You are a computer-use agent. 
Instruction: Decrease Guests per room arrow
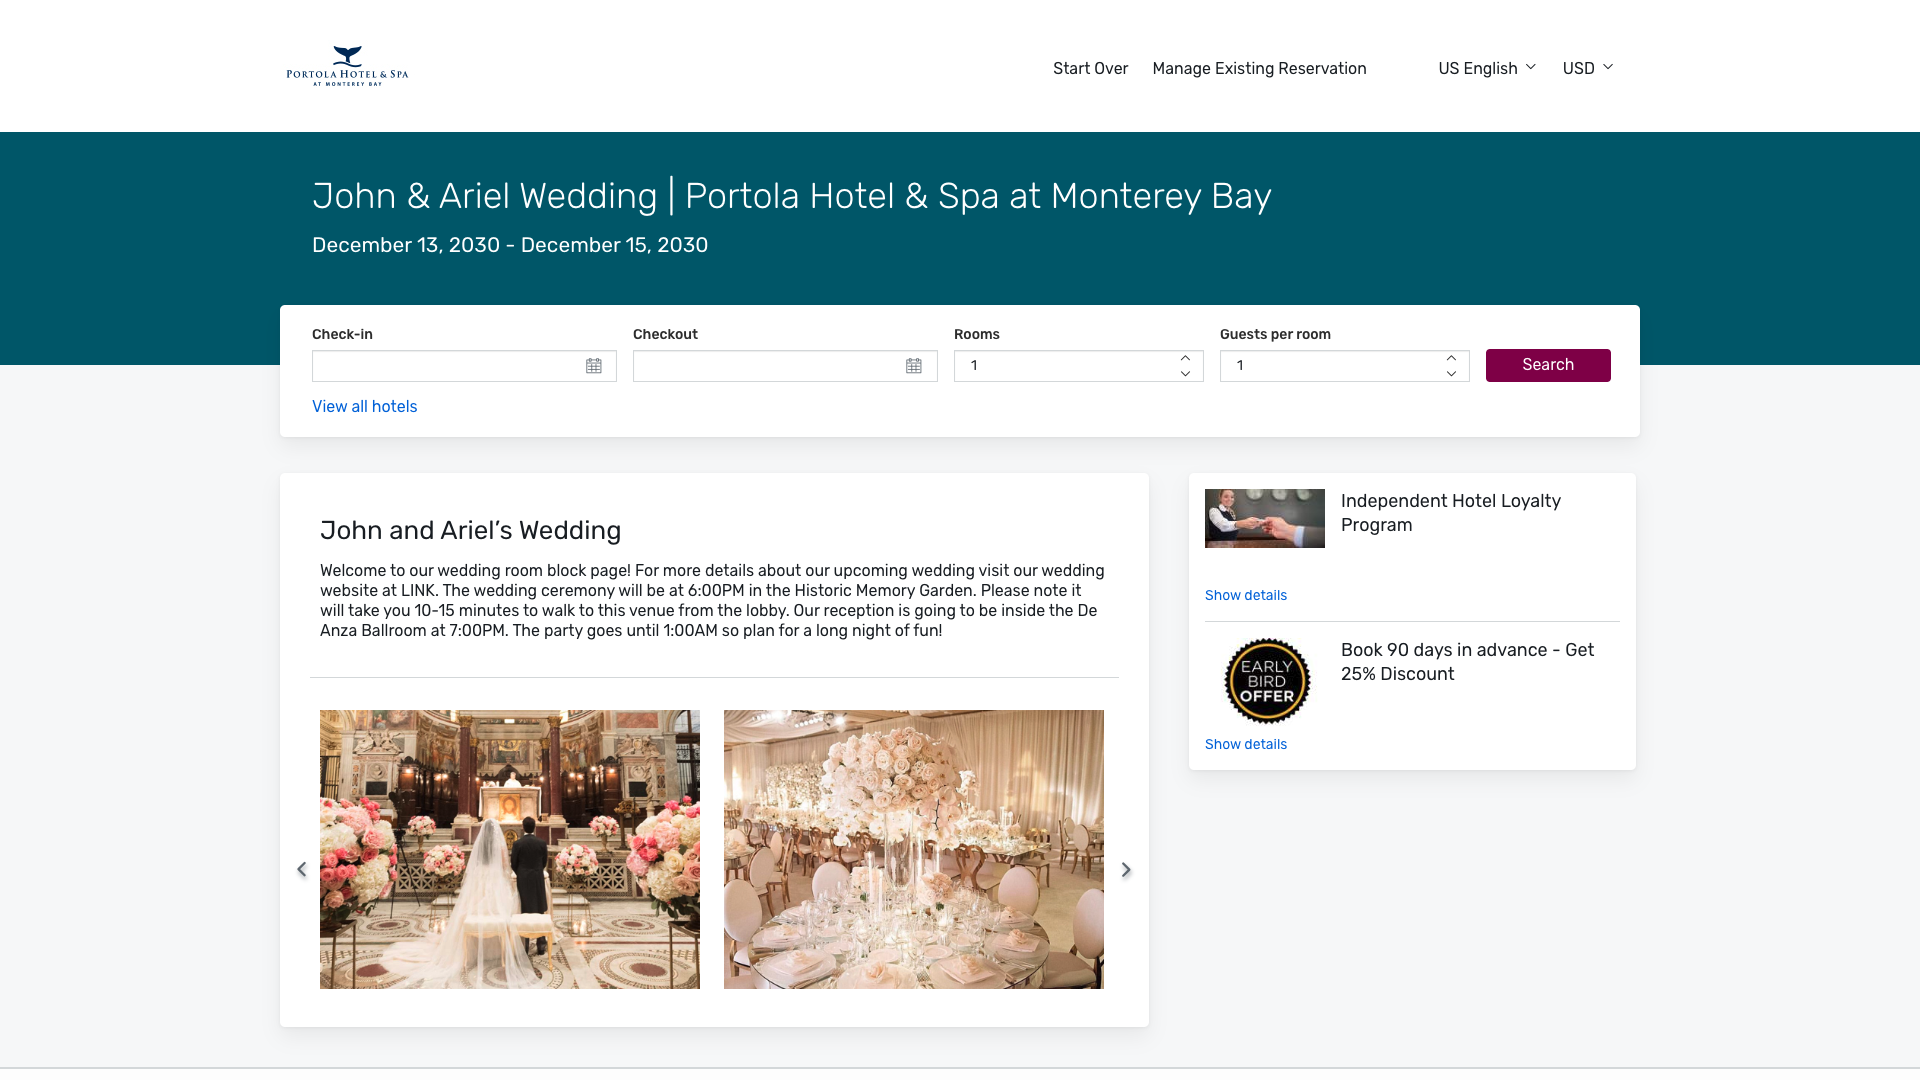[x=1451, y=374]
